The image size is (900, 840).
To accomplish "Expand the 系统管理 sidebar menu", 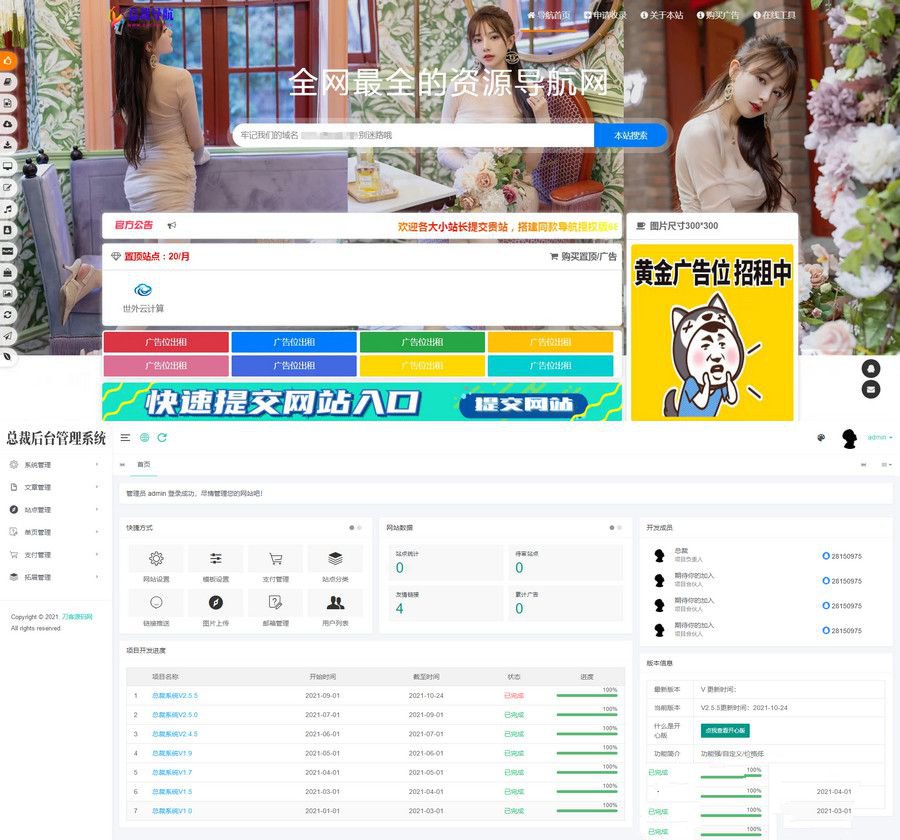I will pos(32,463).
